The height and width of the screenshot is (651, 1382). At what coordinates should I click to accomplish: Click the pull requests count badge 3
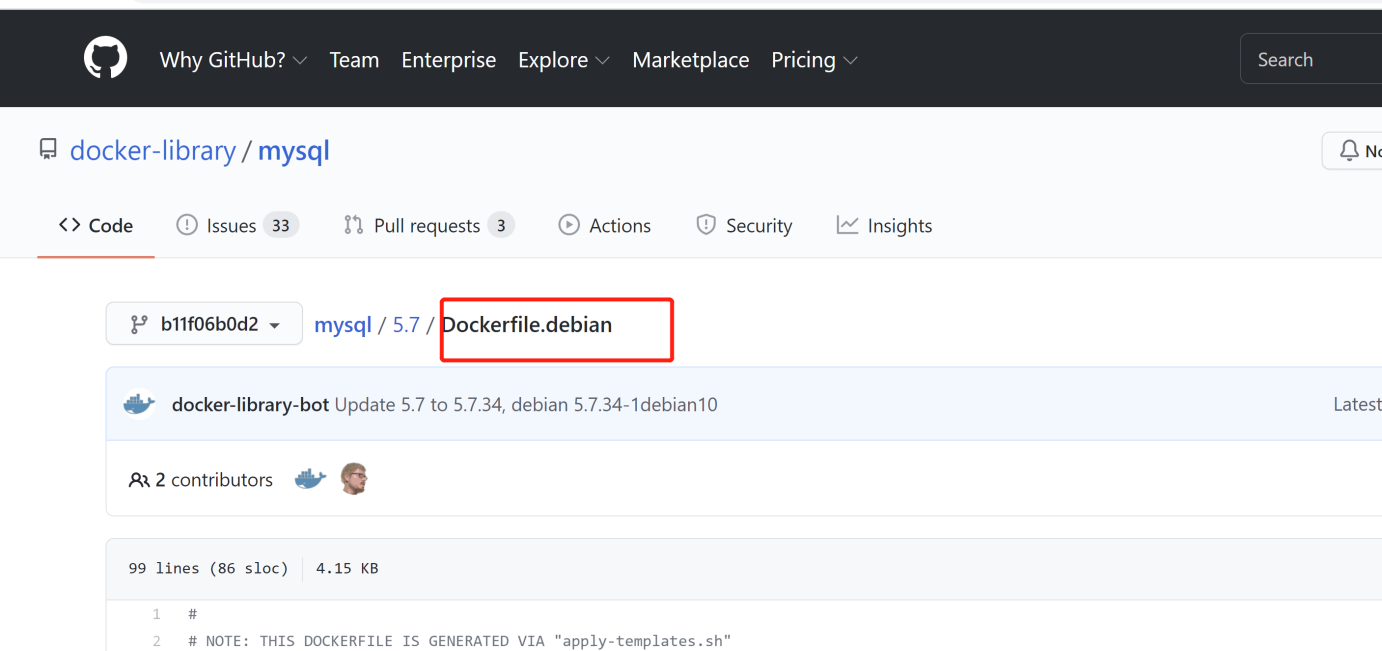pyautogui.click(x=501, y=226)
